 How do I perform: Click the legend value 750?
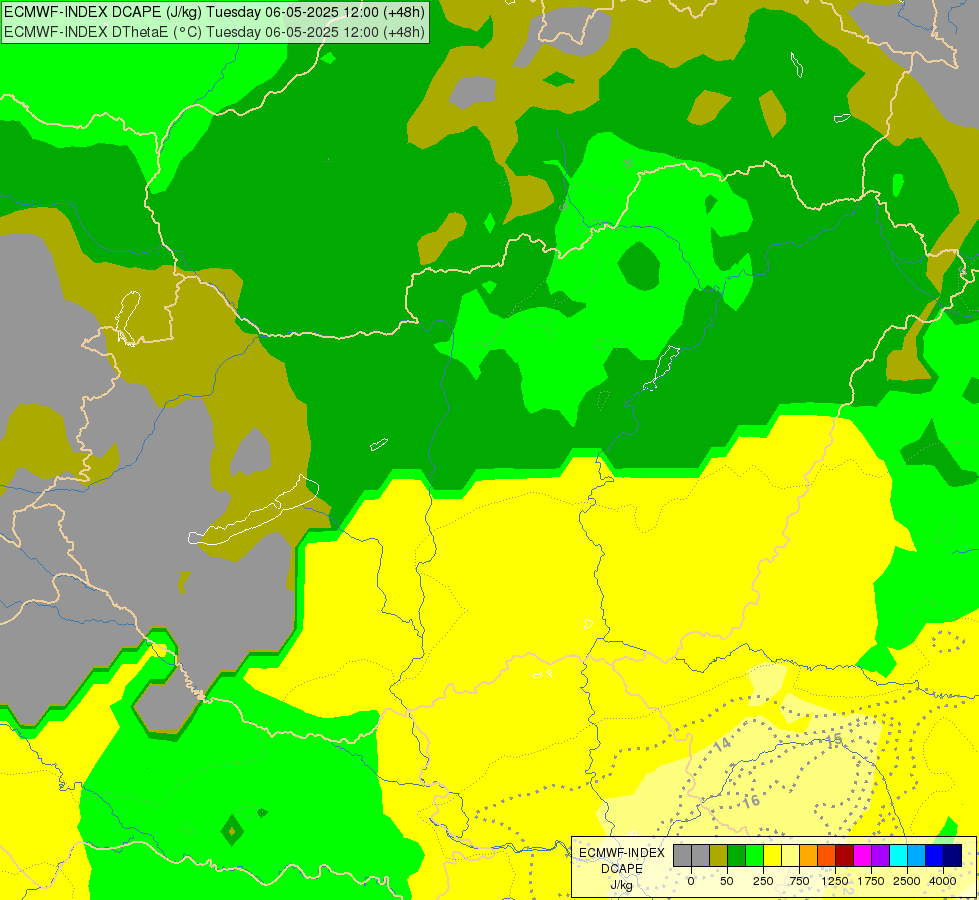tap(799, 881)
